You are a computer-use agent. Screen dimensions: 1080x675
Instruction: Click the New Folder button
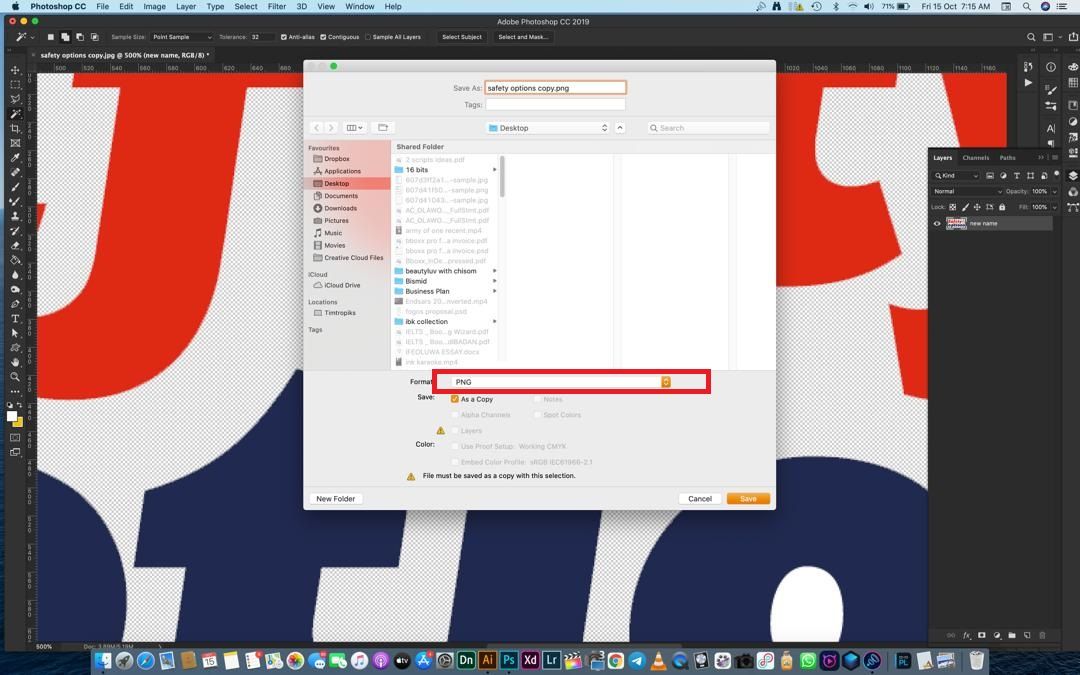click(336, 498)
